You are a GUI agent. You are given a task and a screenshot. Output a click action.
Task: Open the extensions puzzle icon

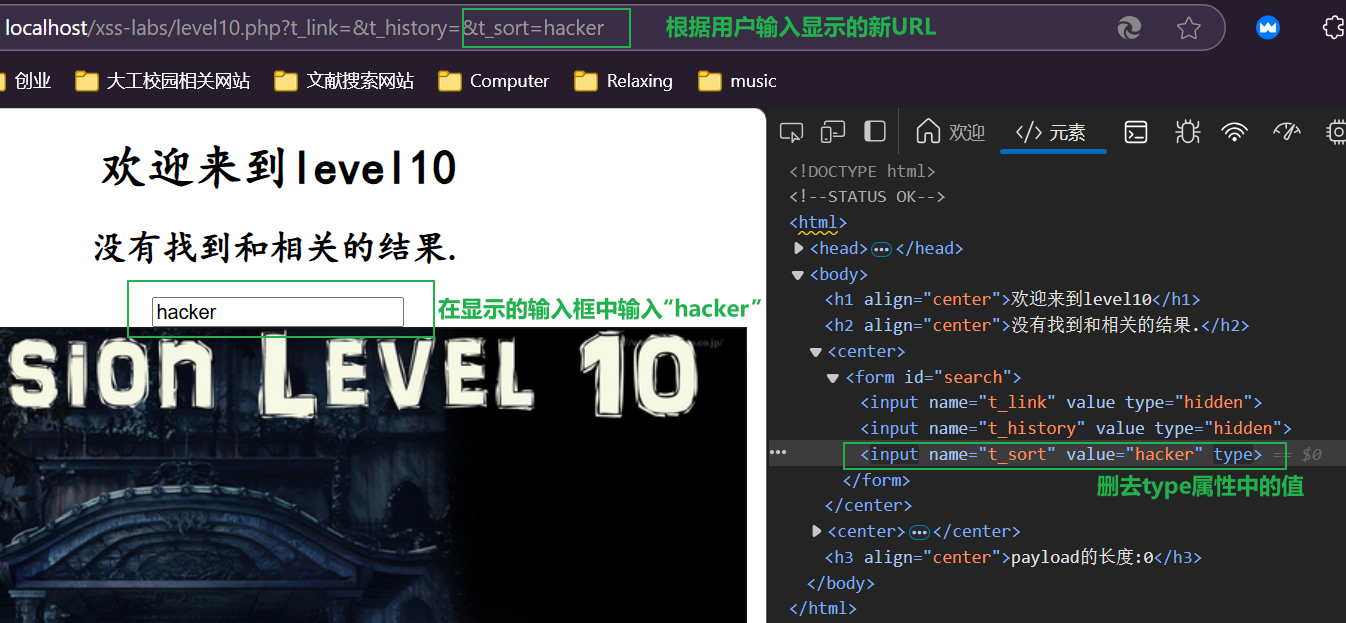click(x=1333, y=28)
